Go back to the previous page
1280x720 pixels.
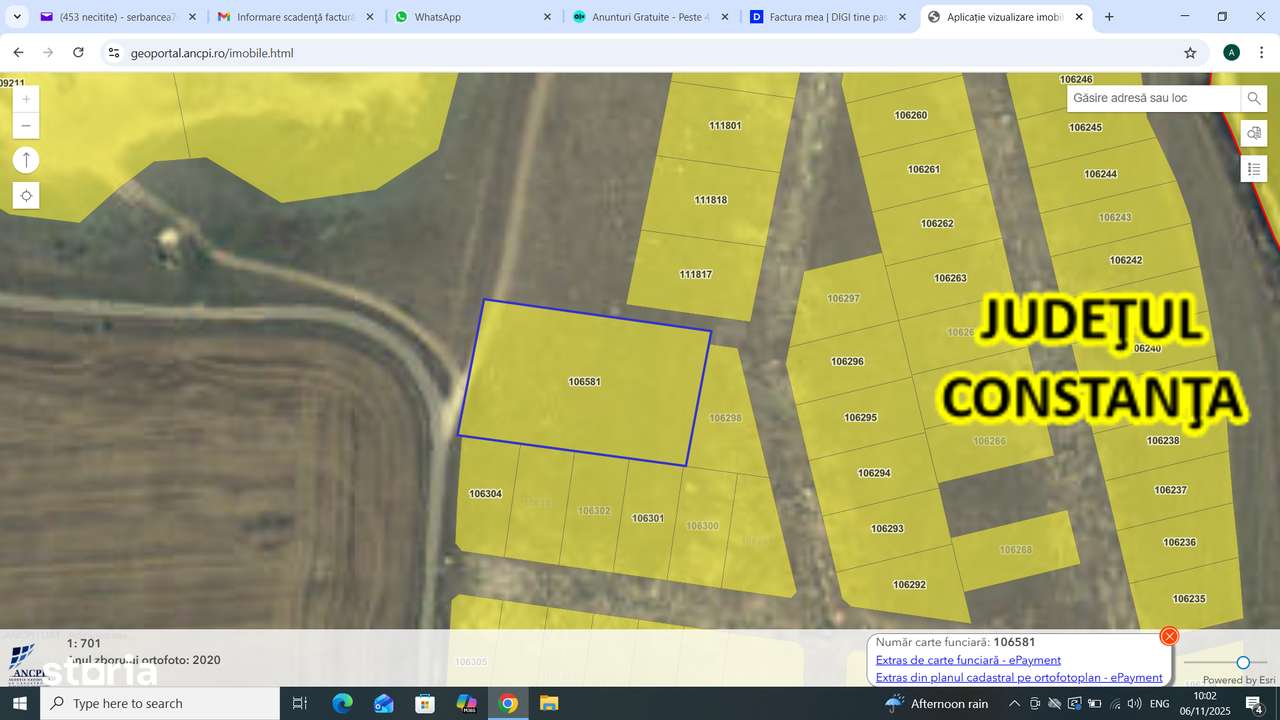point(18,53)
